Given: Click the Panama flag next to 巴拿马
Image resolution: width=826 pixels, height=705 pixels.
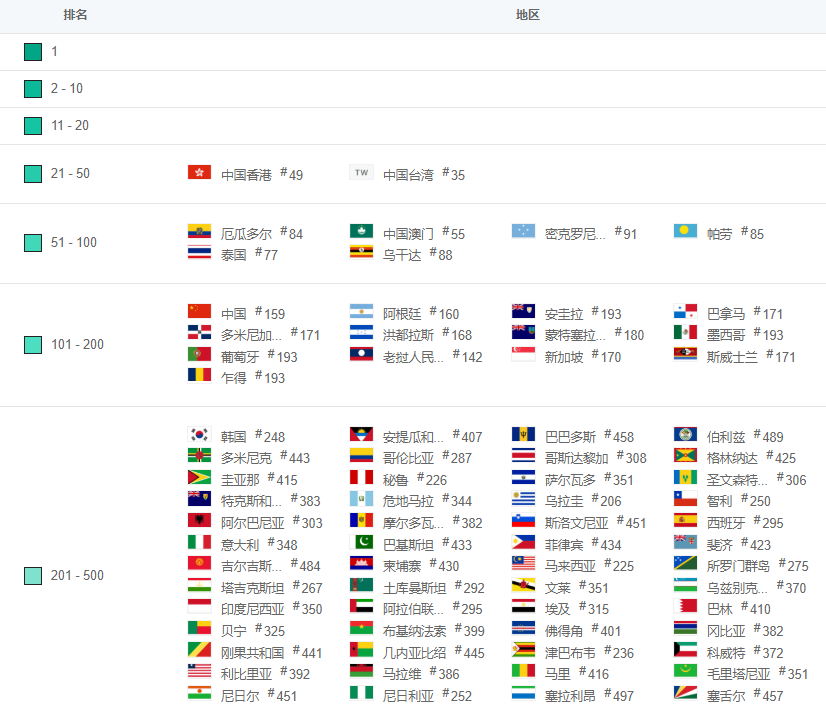Looking at the screenshot, I should [x=685, y=311].
